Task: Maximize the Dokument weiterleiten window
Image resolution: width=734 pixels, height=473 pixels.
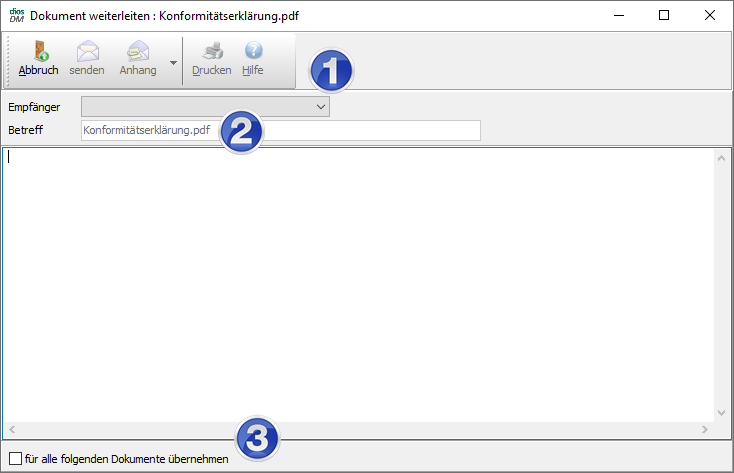Action: 664,15
